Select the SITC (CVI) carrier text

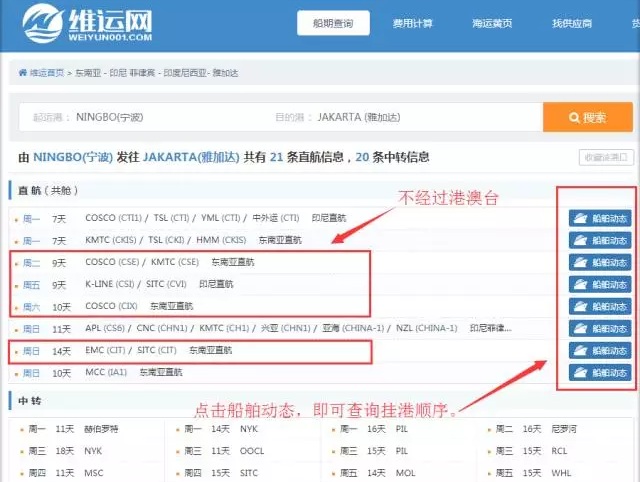point(166,284)
